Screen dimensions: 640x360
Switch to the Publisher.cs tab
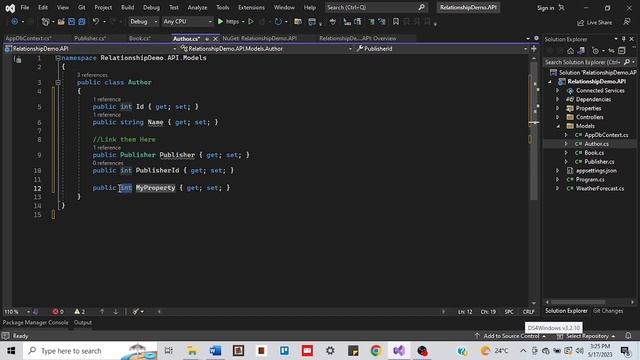tap(90, 38)
